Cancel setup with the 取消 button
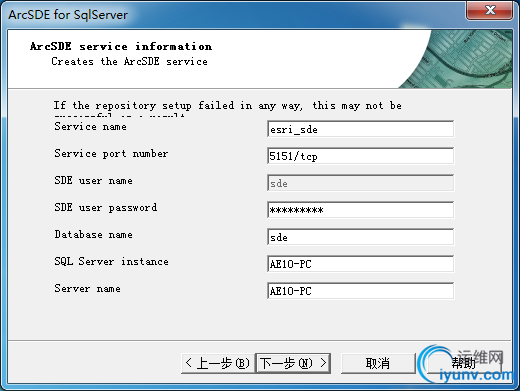 [x=378, y=363]
